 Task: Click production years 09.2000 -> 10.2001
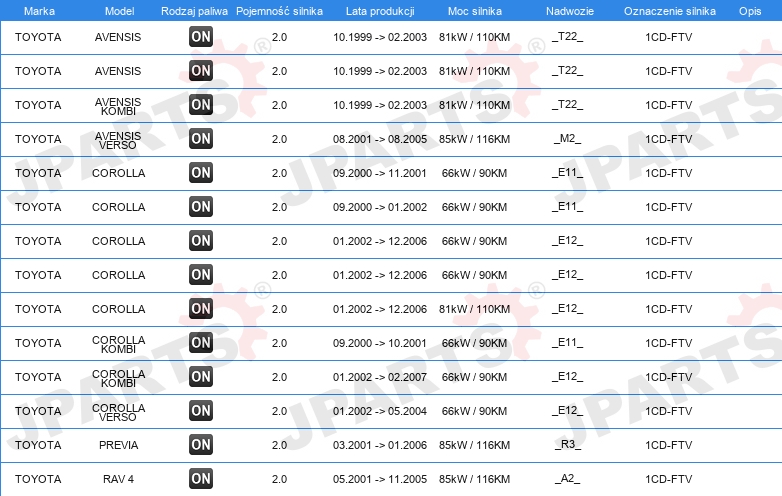[380, 343]
